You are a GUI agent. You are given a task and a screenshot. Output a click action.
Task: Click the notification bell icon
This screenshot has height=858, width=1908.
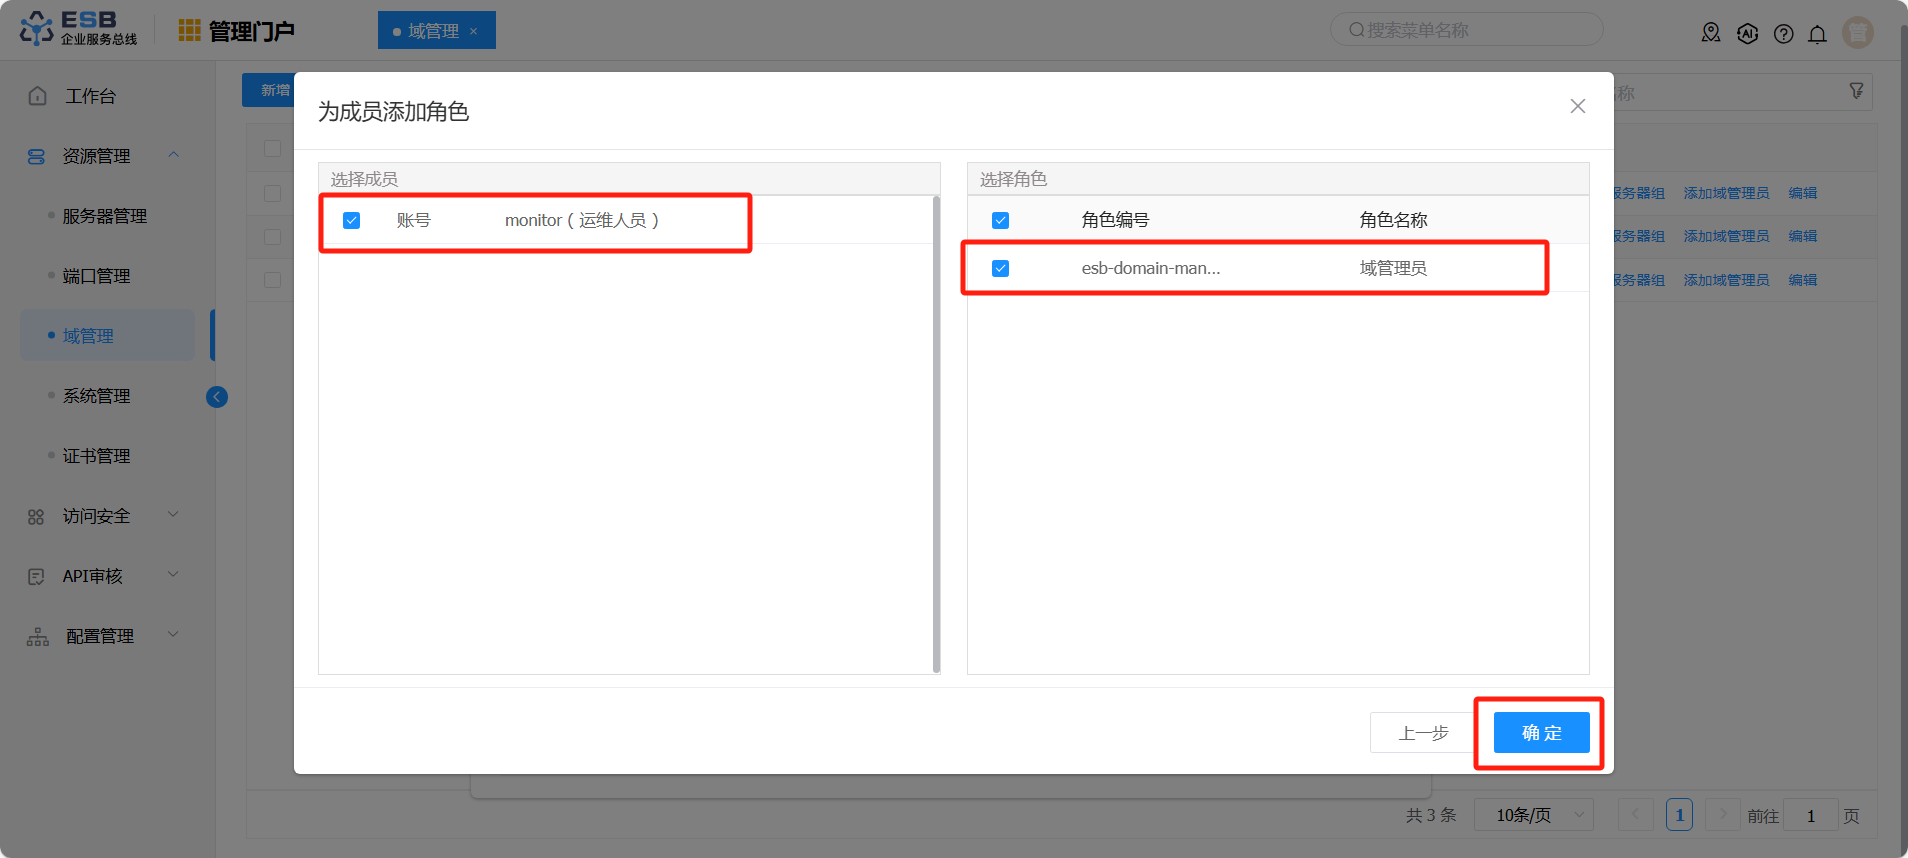(x=1817, y=34)
